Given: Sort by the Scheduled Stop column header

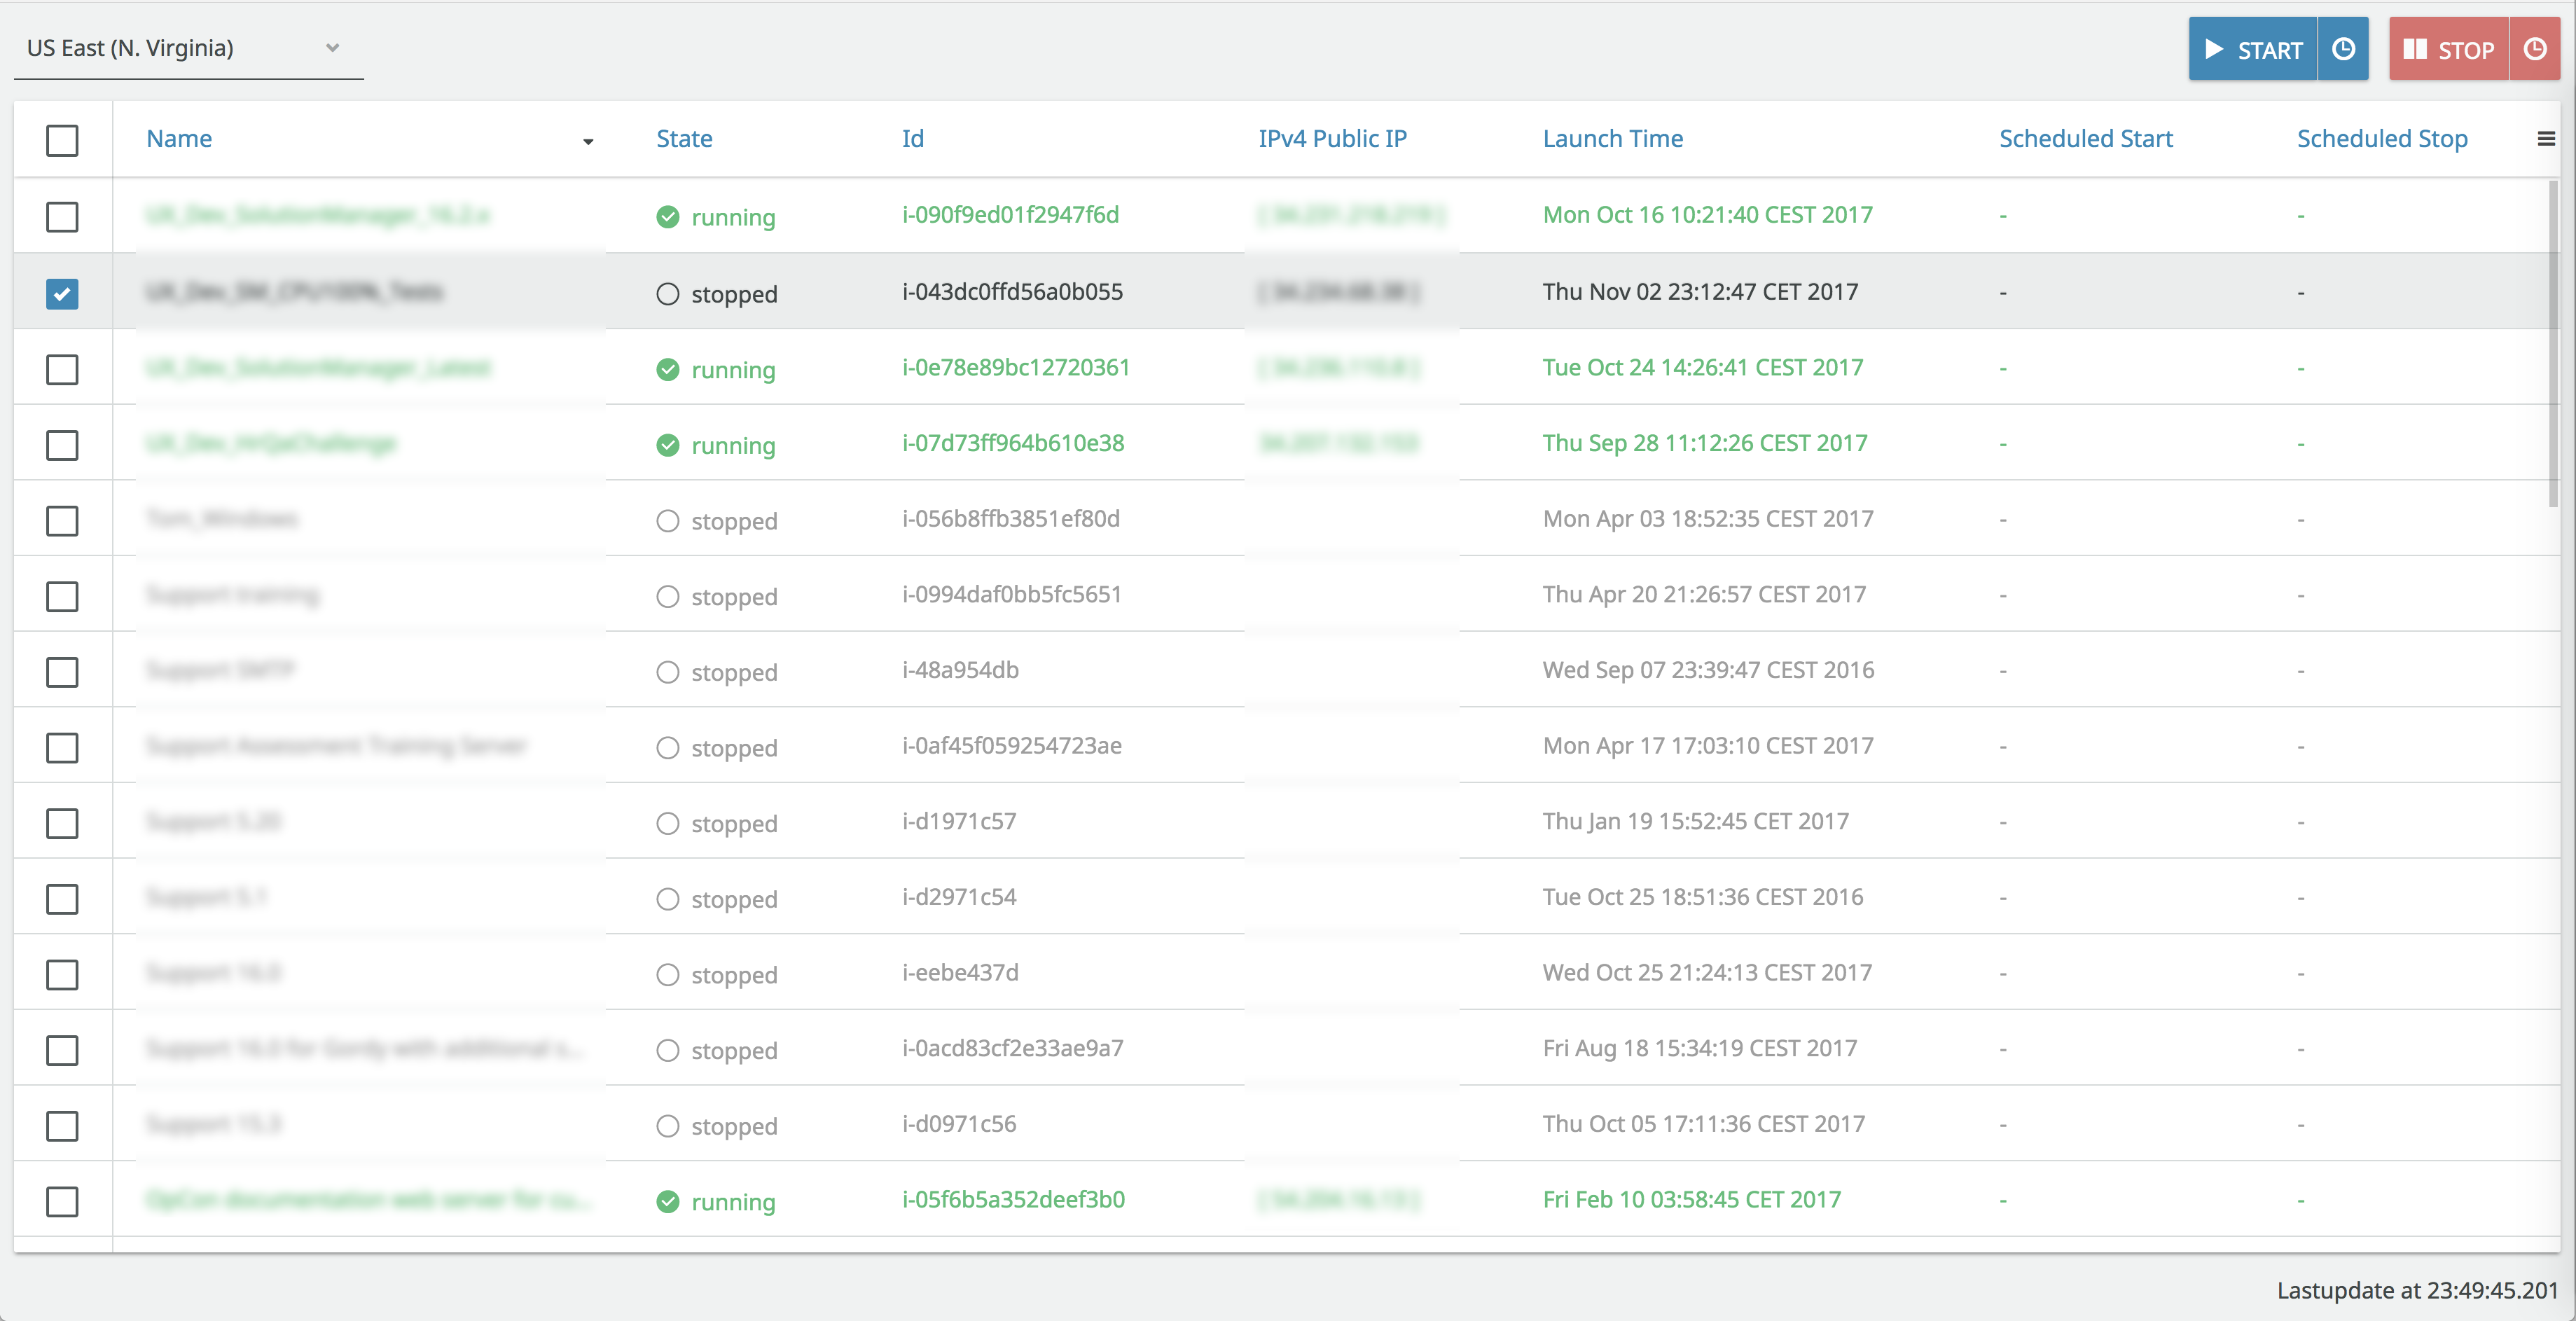Looking at the screenshot, I should coord(2381,139).
